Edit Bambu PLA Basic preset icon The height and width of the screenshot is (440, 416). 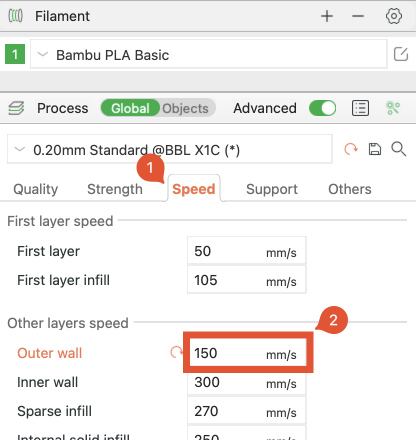click(x=401, y=54)
